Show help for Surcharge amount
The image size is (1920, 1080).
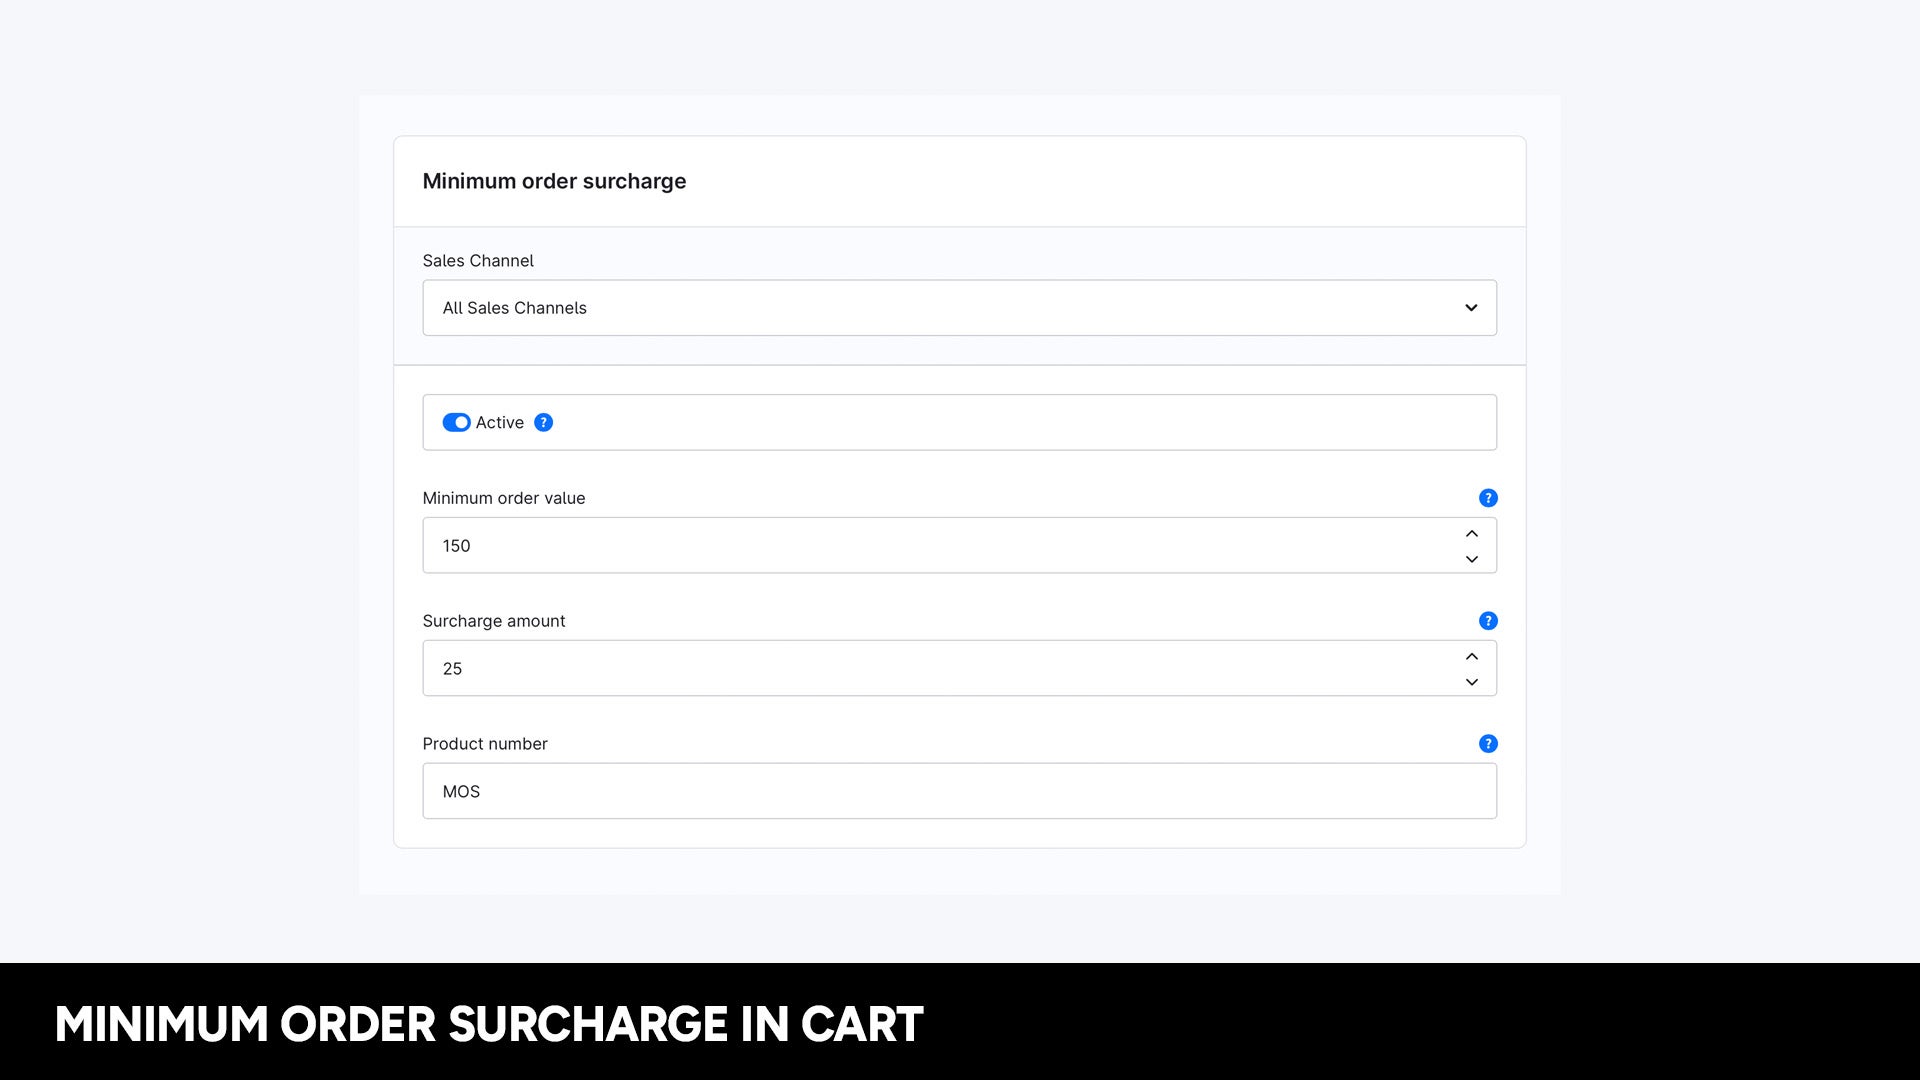(1488, 621)
